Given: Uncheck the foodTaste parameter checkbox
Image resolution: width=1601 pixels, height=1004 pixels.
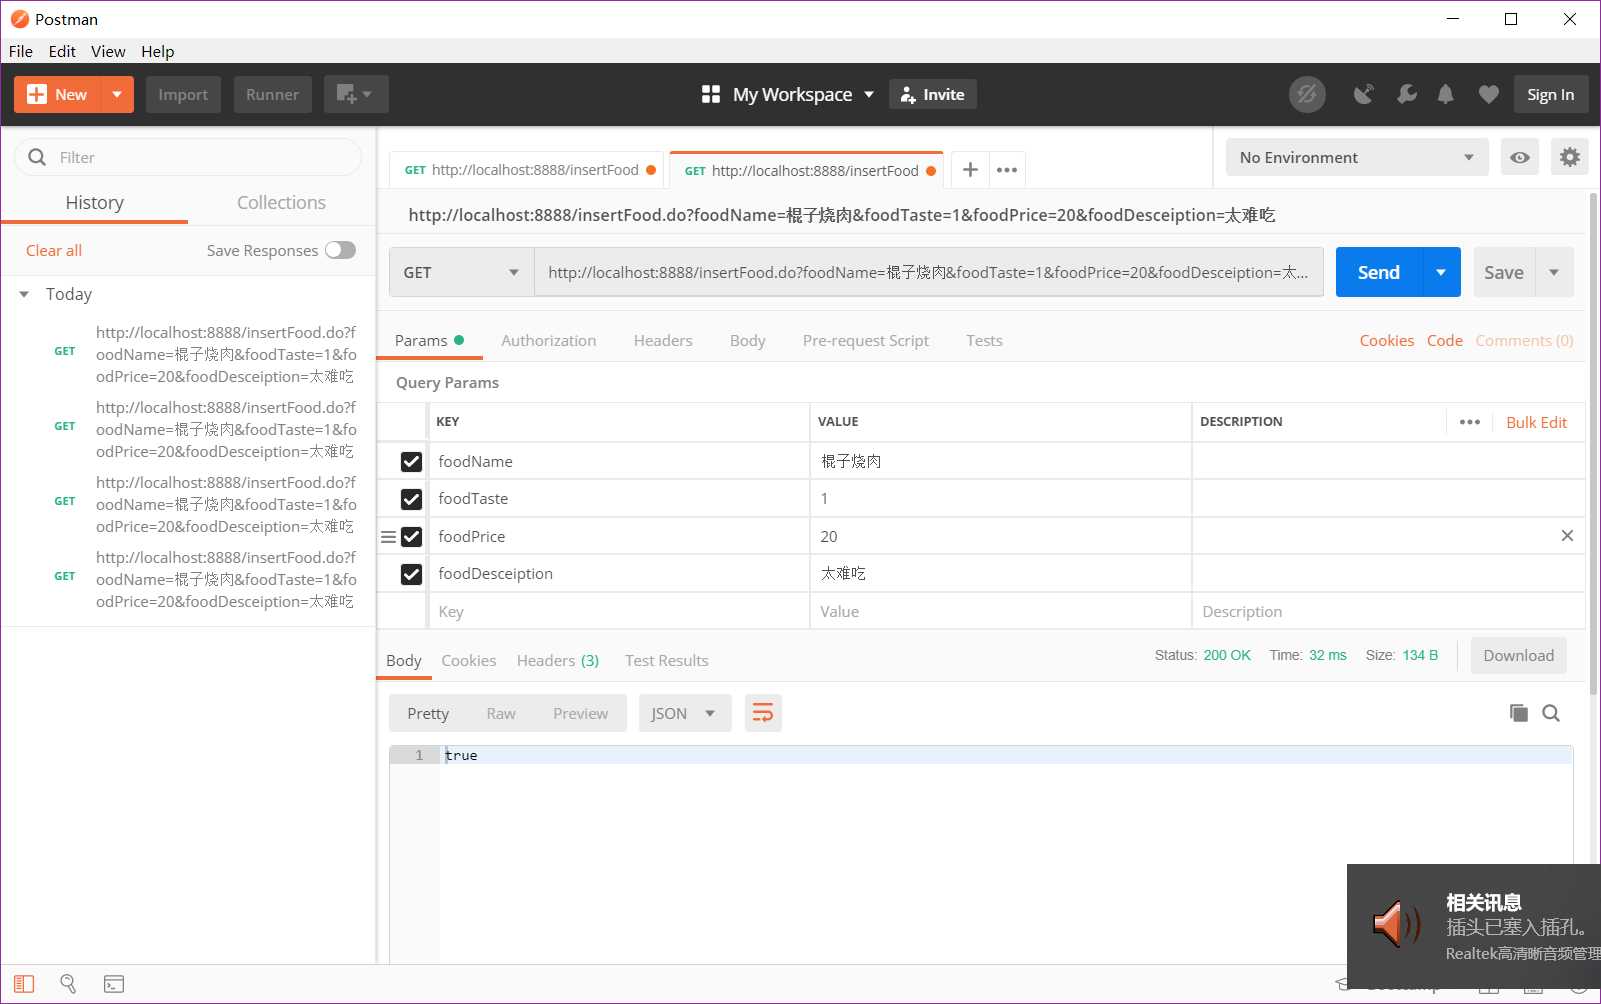Looking at the screenshot, I should (x=411, y=499).
